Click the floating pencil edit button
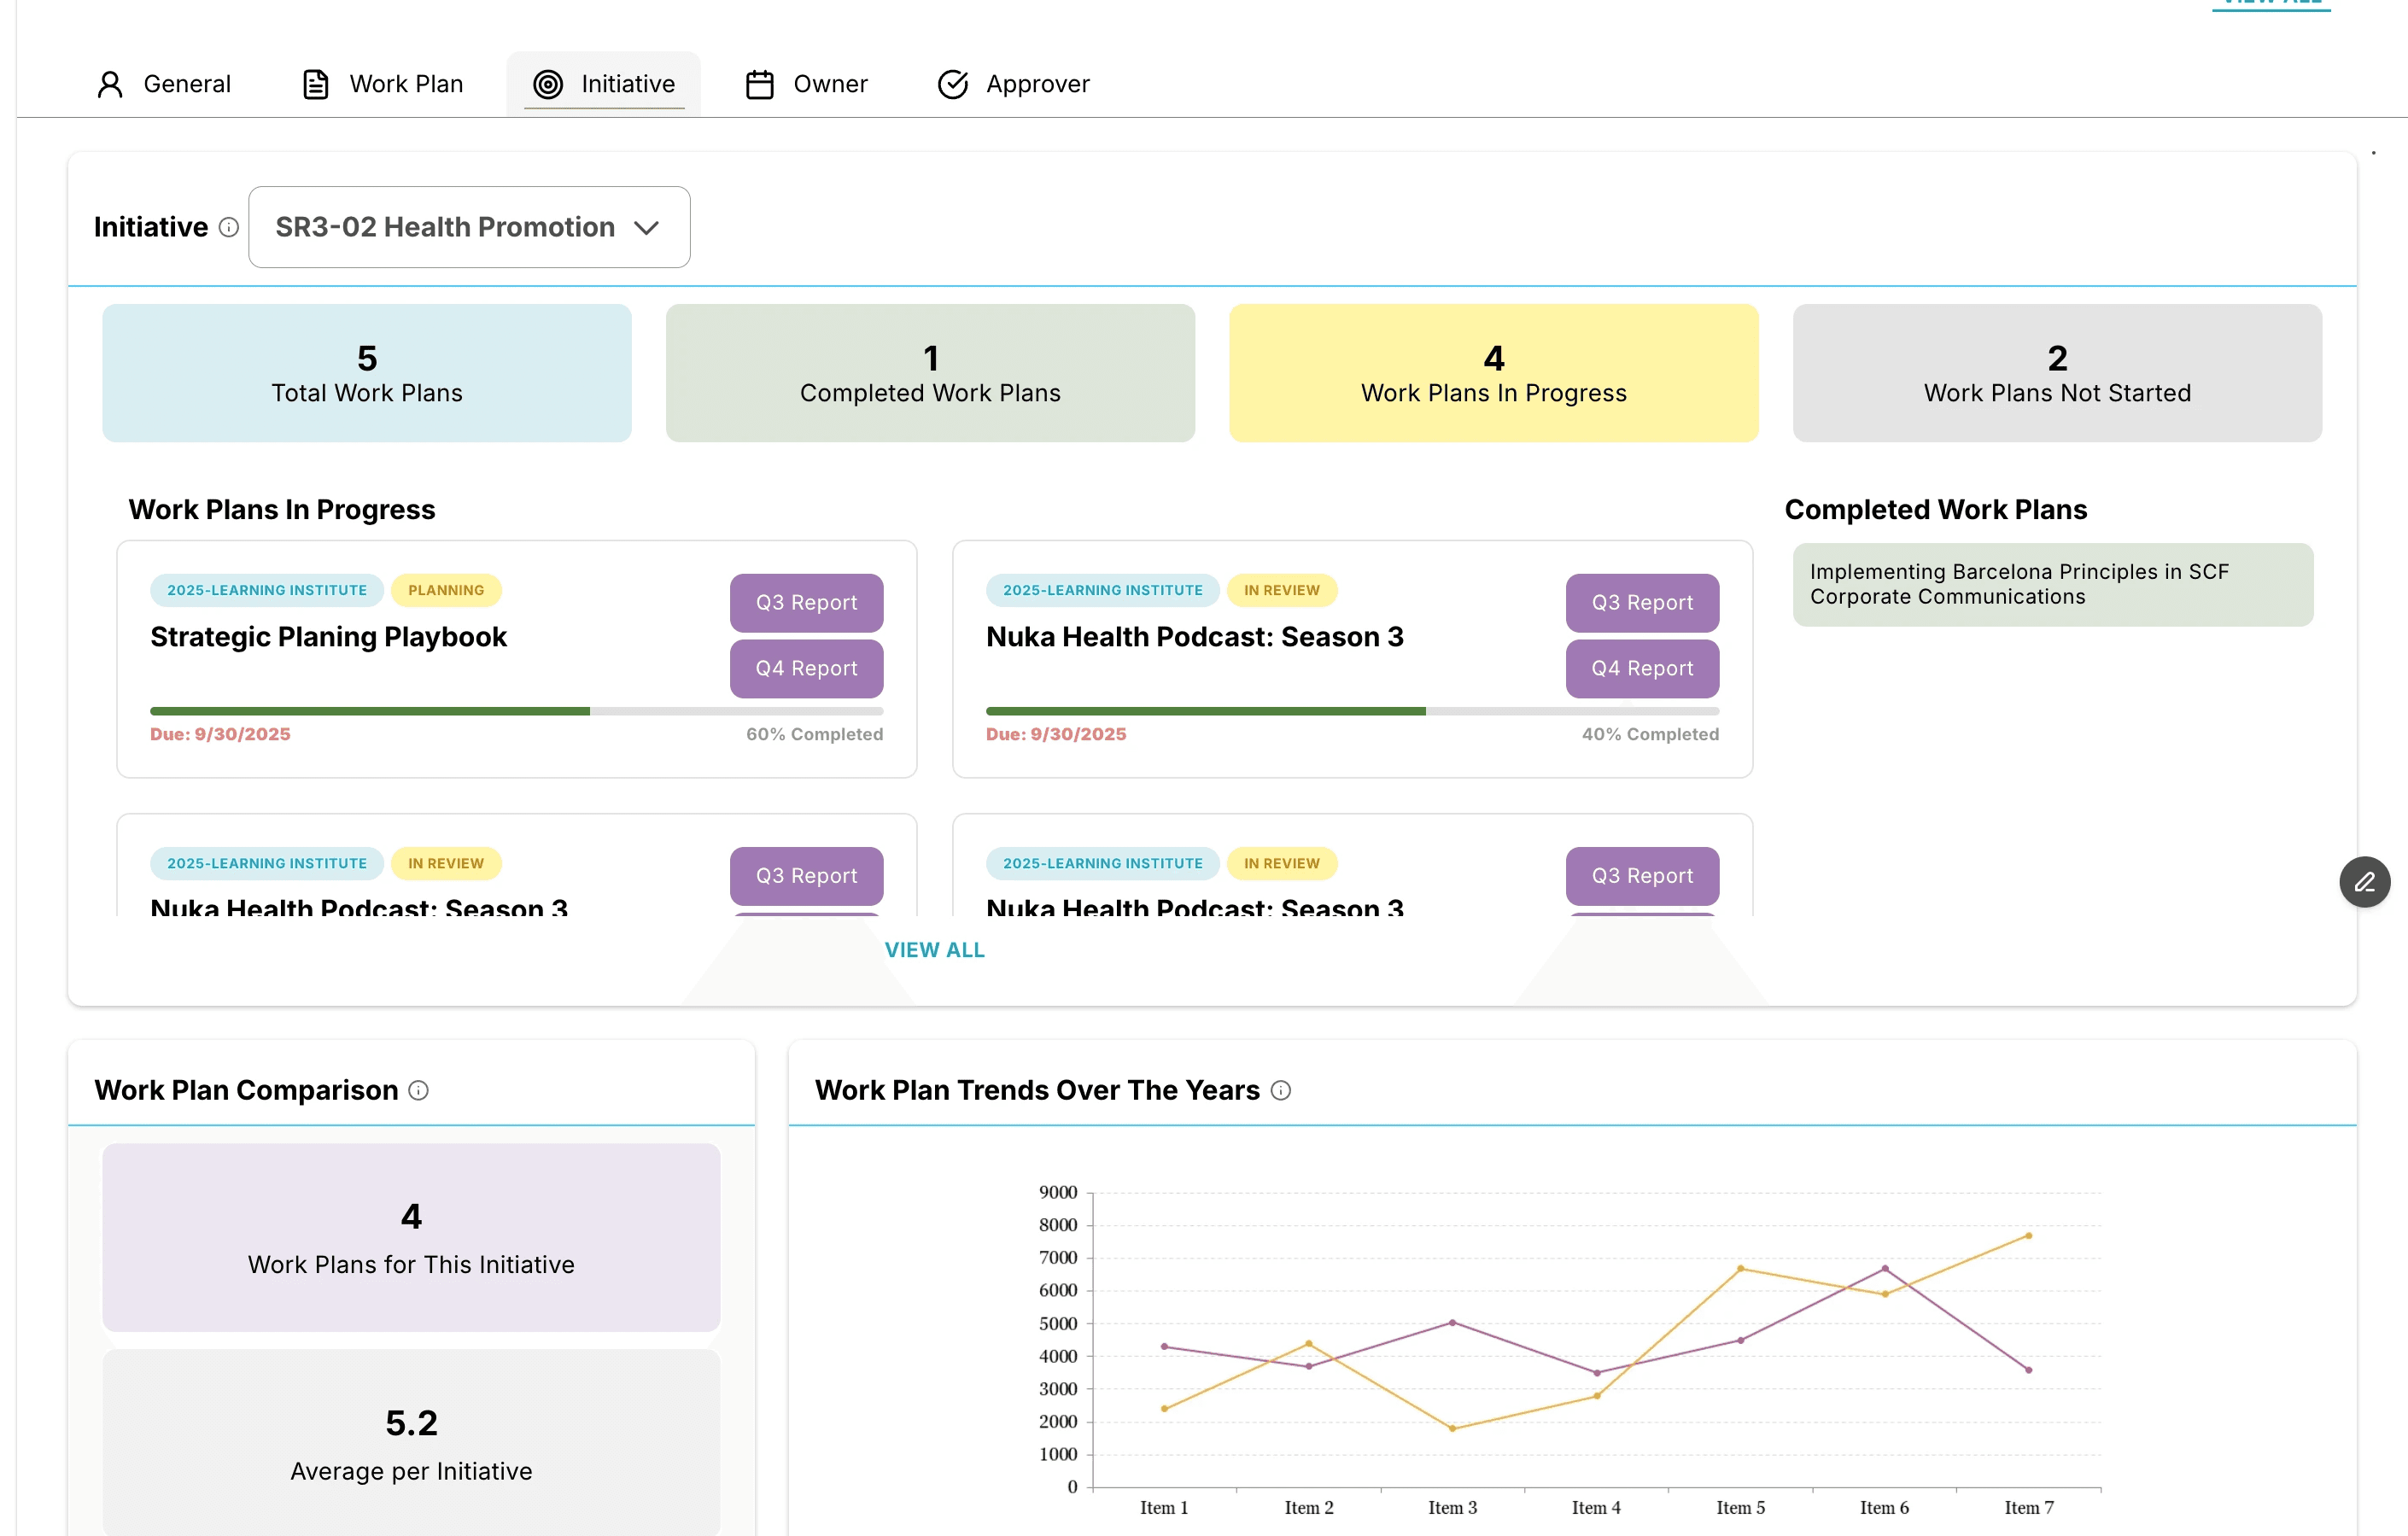 tap(2364, 882)
